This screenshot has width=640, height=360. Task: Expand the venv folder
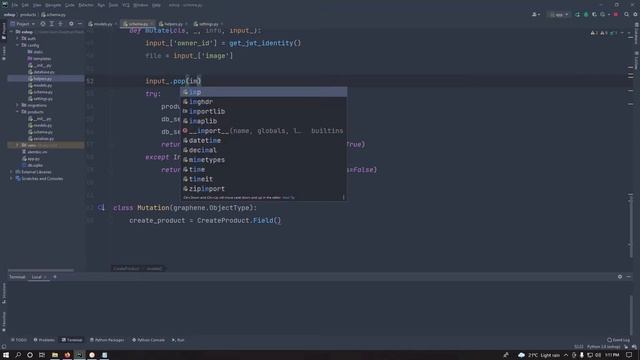tap(18, 145)
